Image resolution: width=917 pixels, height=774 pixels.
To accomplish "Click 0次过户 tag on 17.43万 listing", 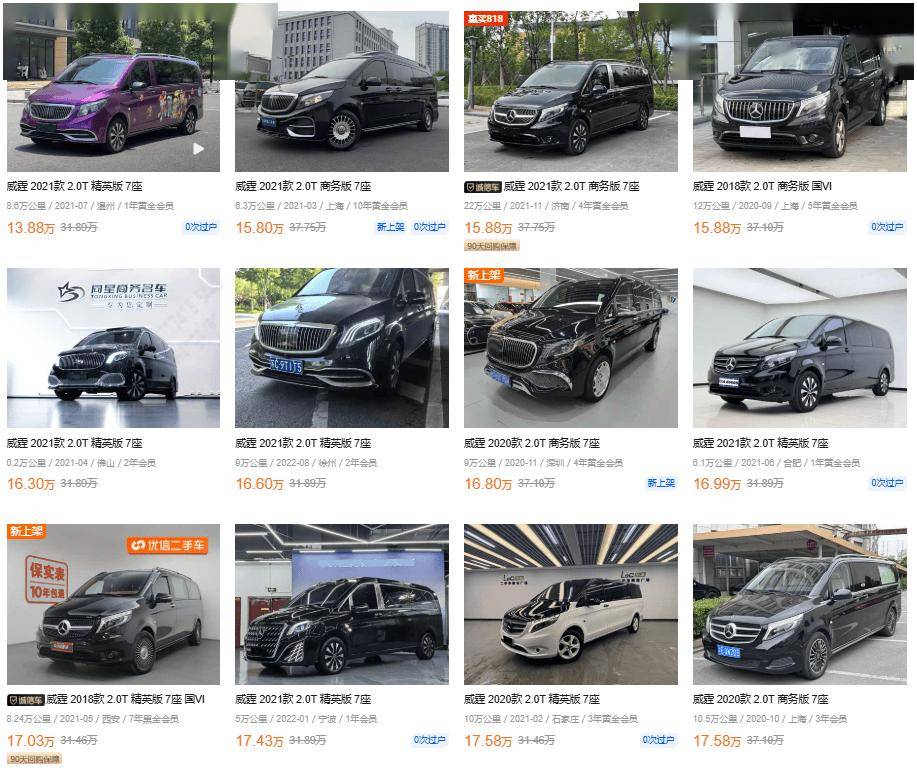I will coord(429,740).
